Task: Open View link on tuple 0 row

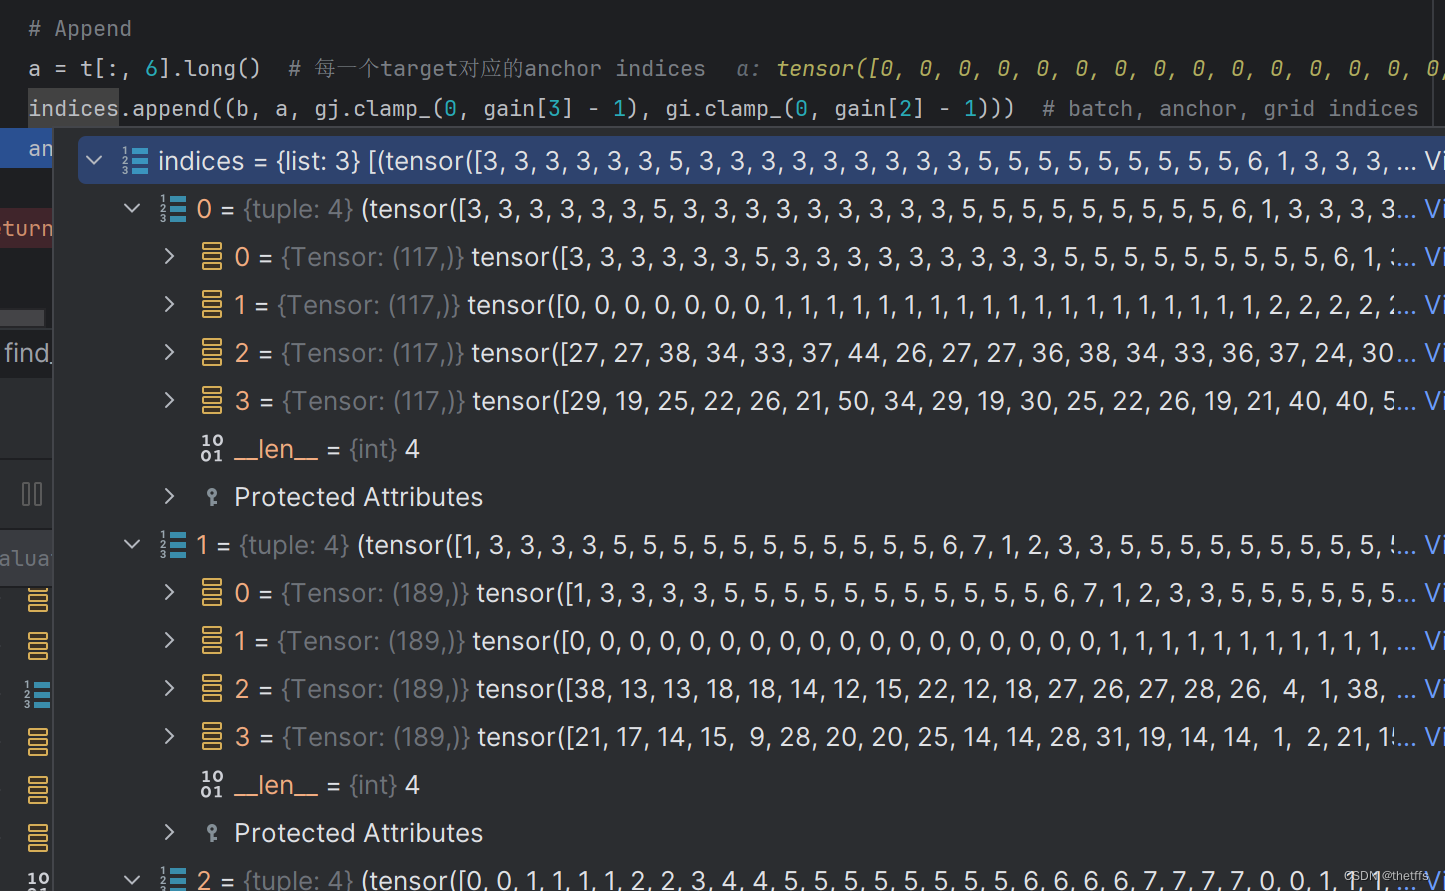Action: point(1434,209)
